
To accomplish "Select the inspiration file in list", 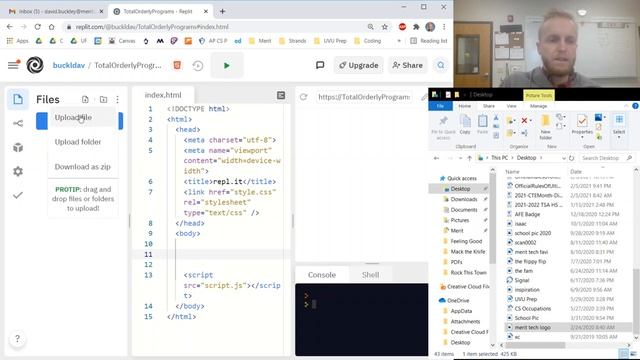I will (527, 290).
